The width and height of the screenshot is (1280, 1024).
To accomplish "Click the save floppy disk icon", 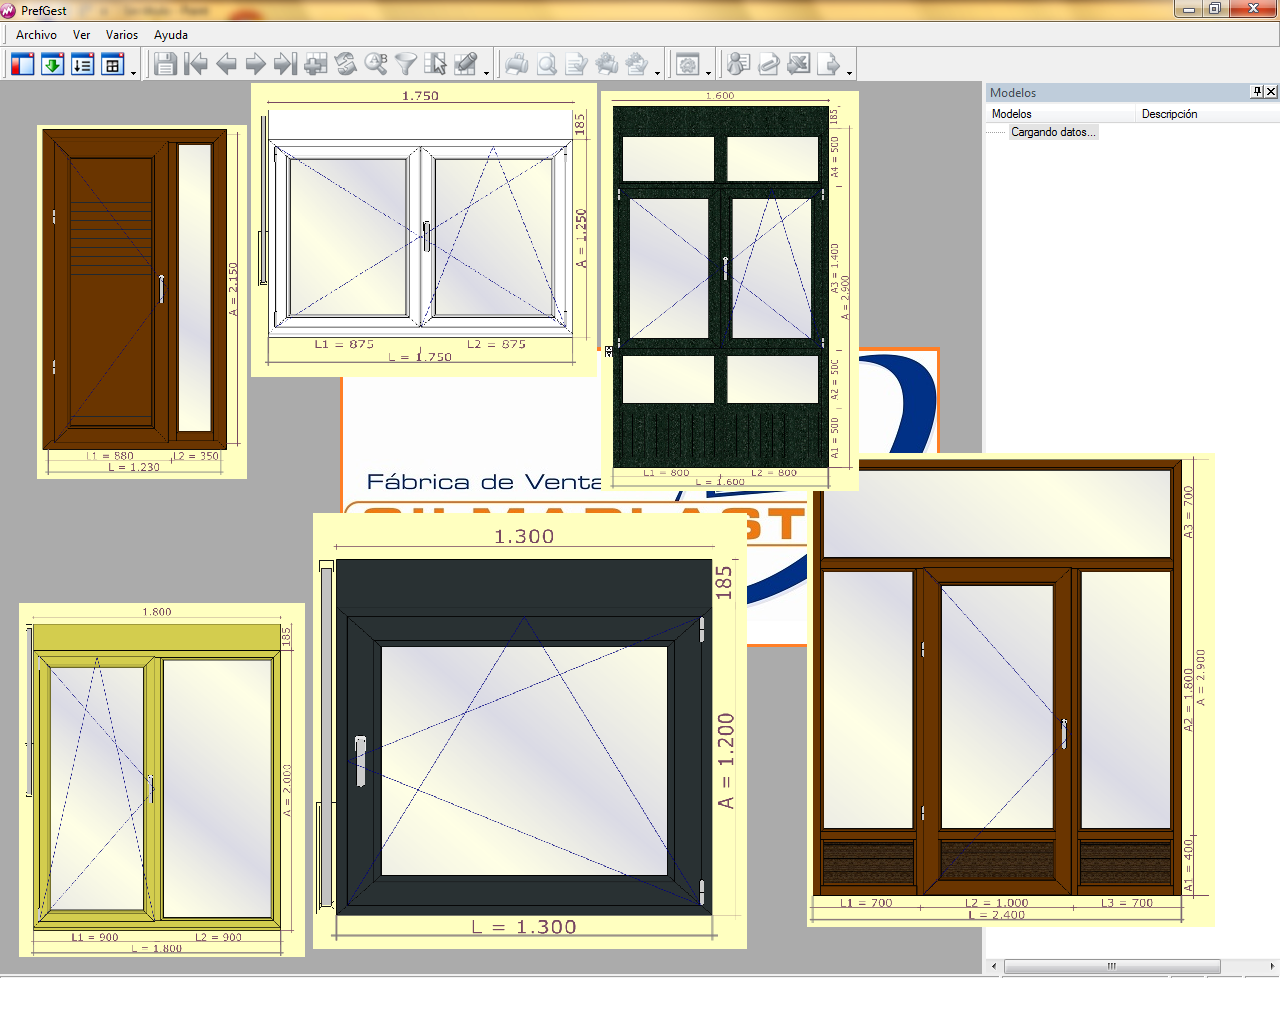I will [x=166, y=65].
